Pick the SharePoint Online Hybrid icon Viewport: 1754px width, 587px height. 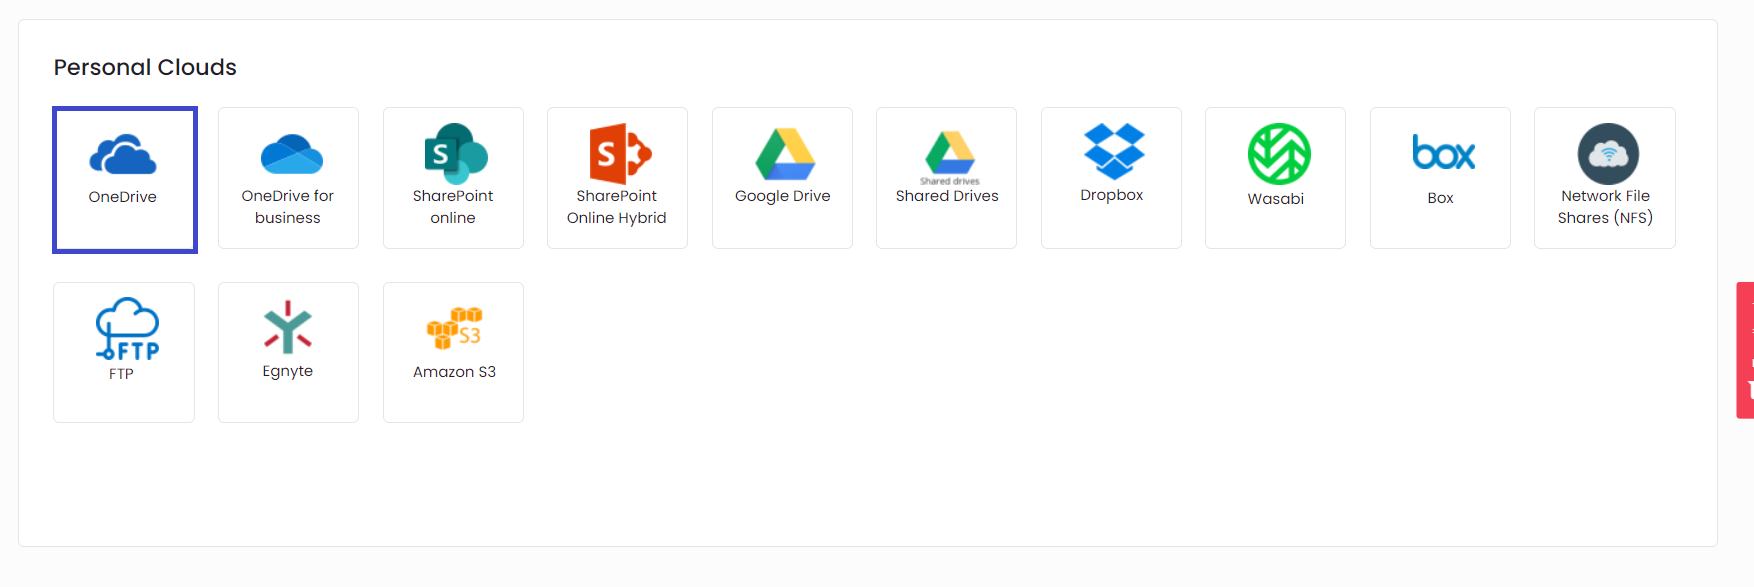[620, 153]
